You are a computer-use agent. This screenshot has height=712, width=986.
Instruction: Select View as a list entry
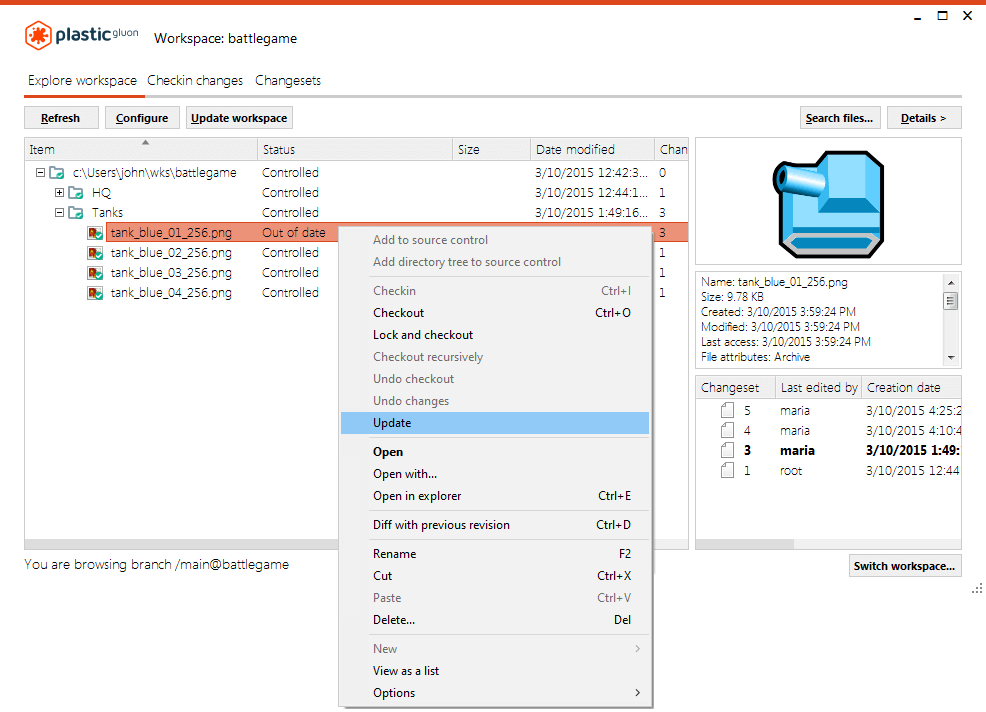(x=495, y=671)
